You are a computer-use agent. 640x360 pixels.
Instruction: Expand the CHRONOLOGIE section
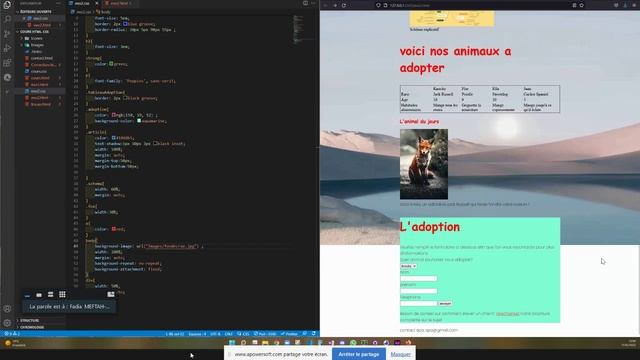[32, 327]
